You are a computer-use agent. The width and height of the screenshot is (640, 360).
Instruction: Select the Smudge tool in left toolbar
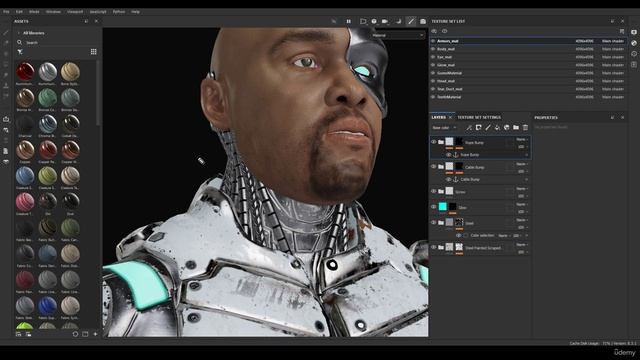point(6,75)
